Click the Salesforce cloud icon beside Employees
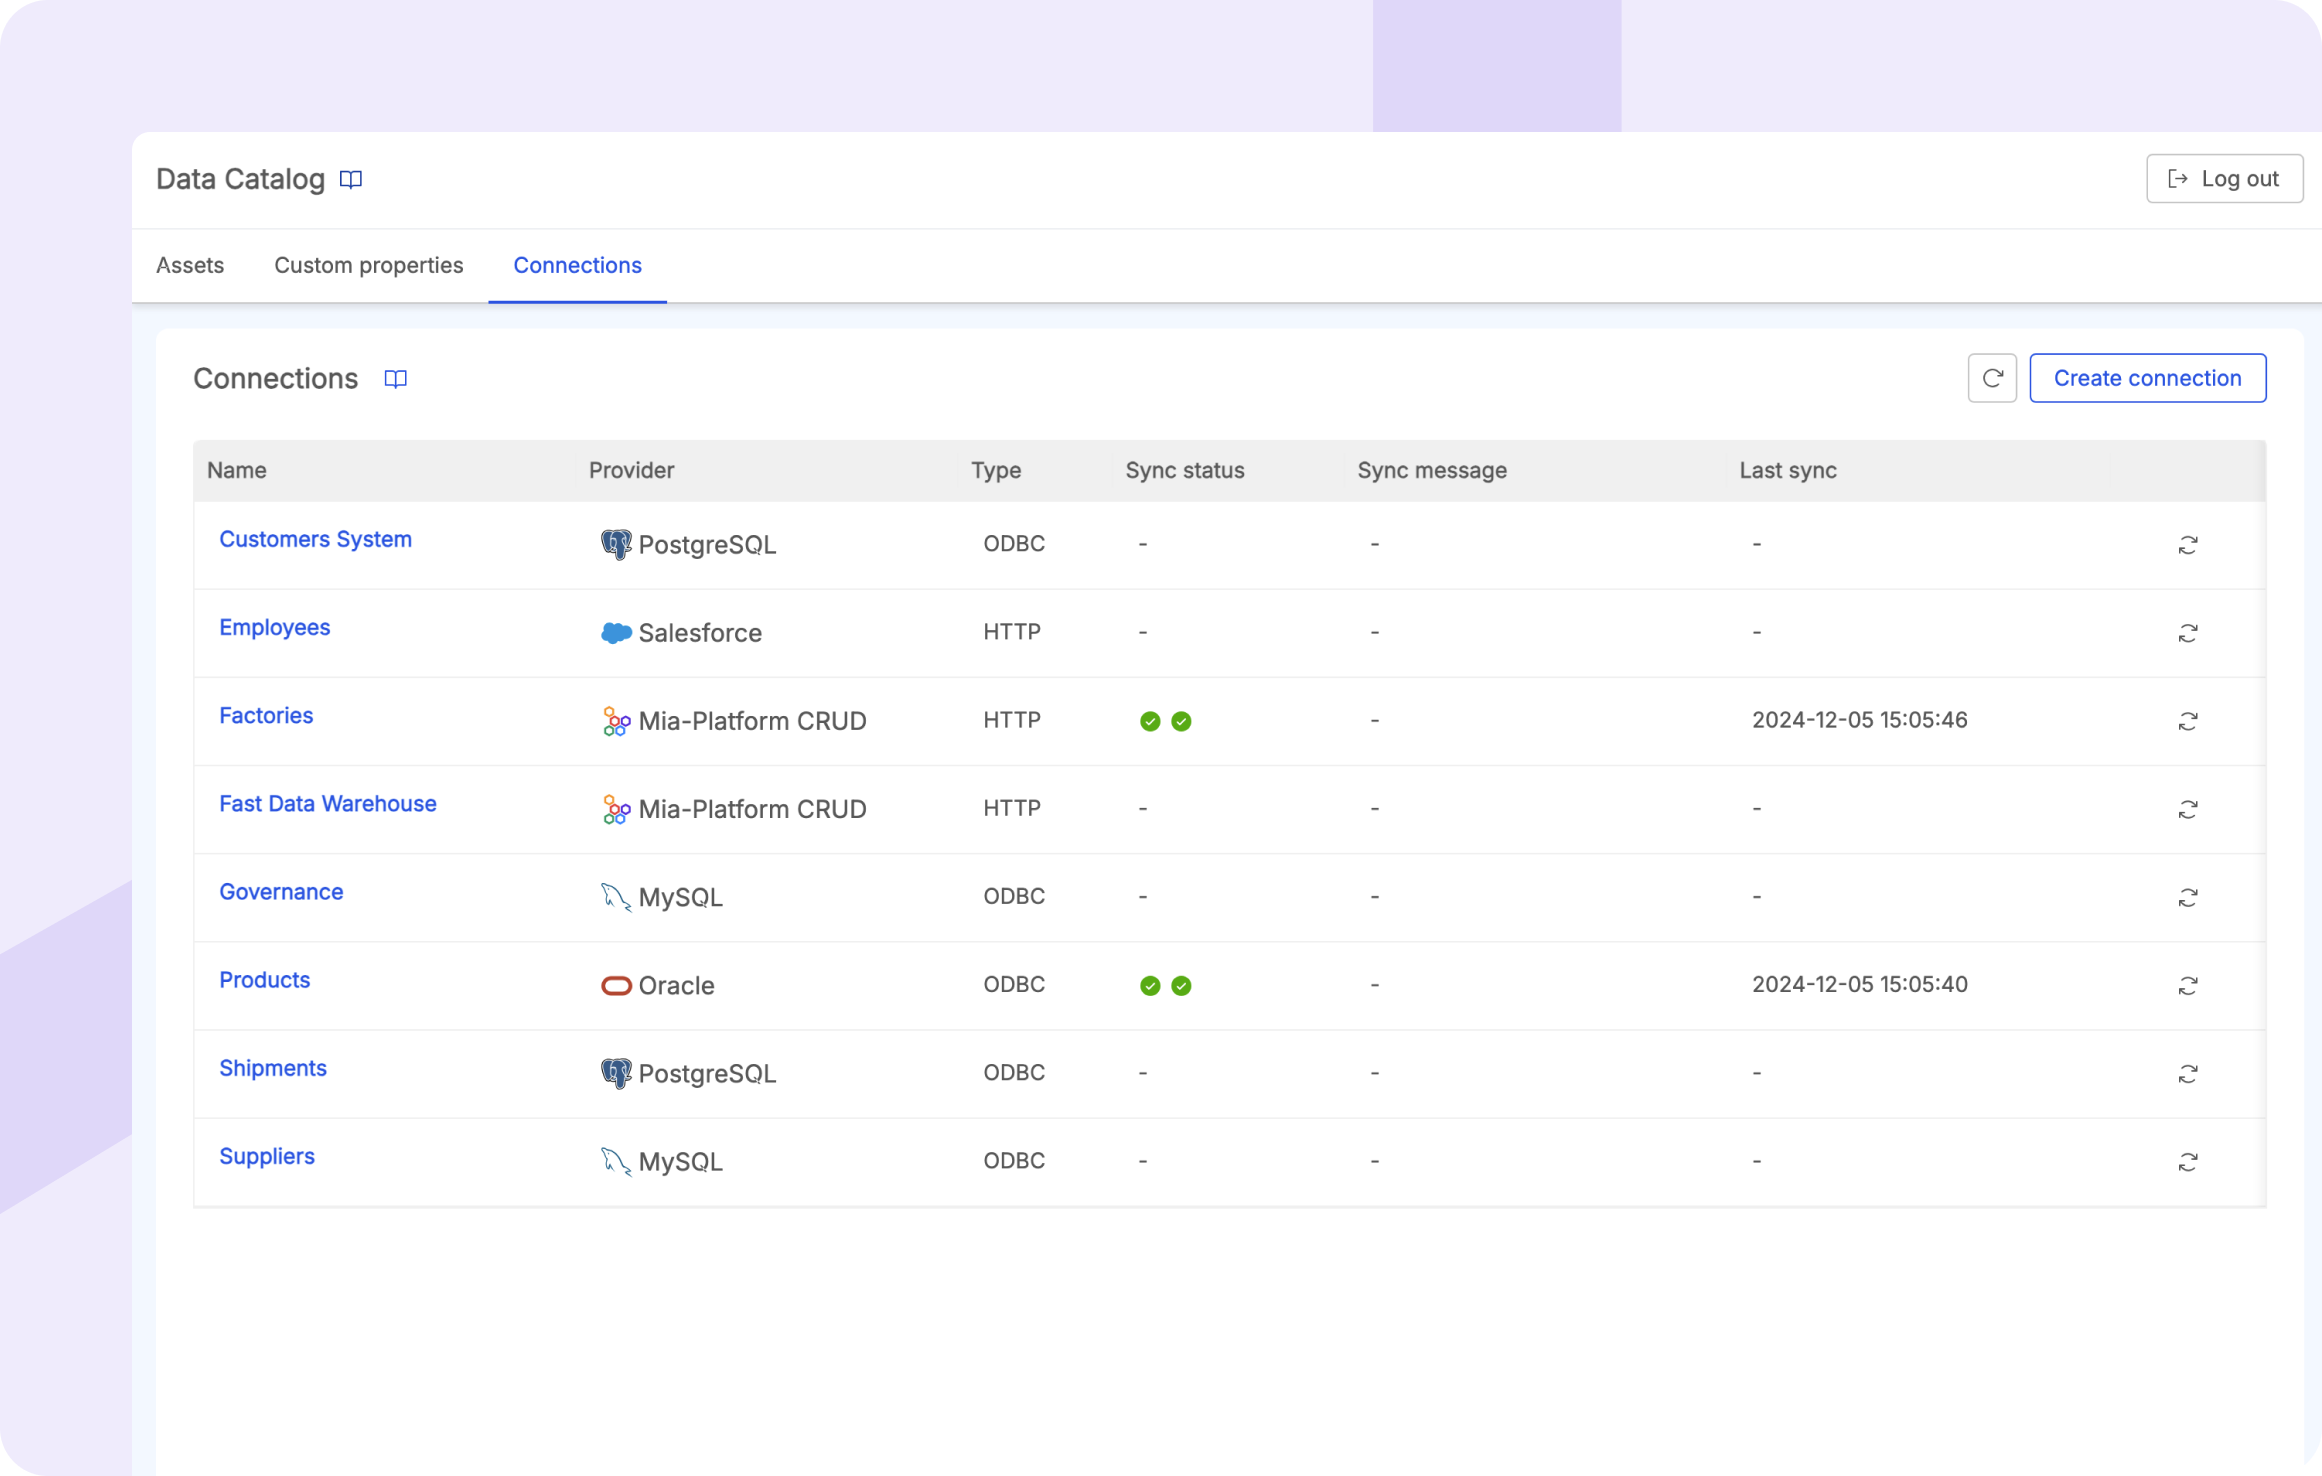Viewport: 2322px width, 1476px height. pyautogui.click(x=615, y=632)
